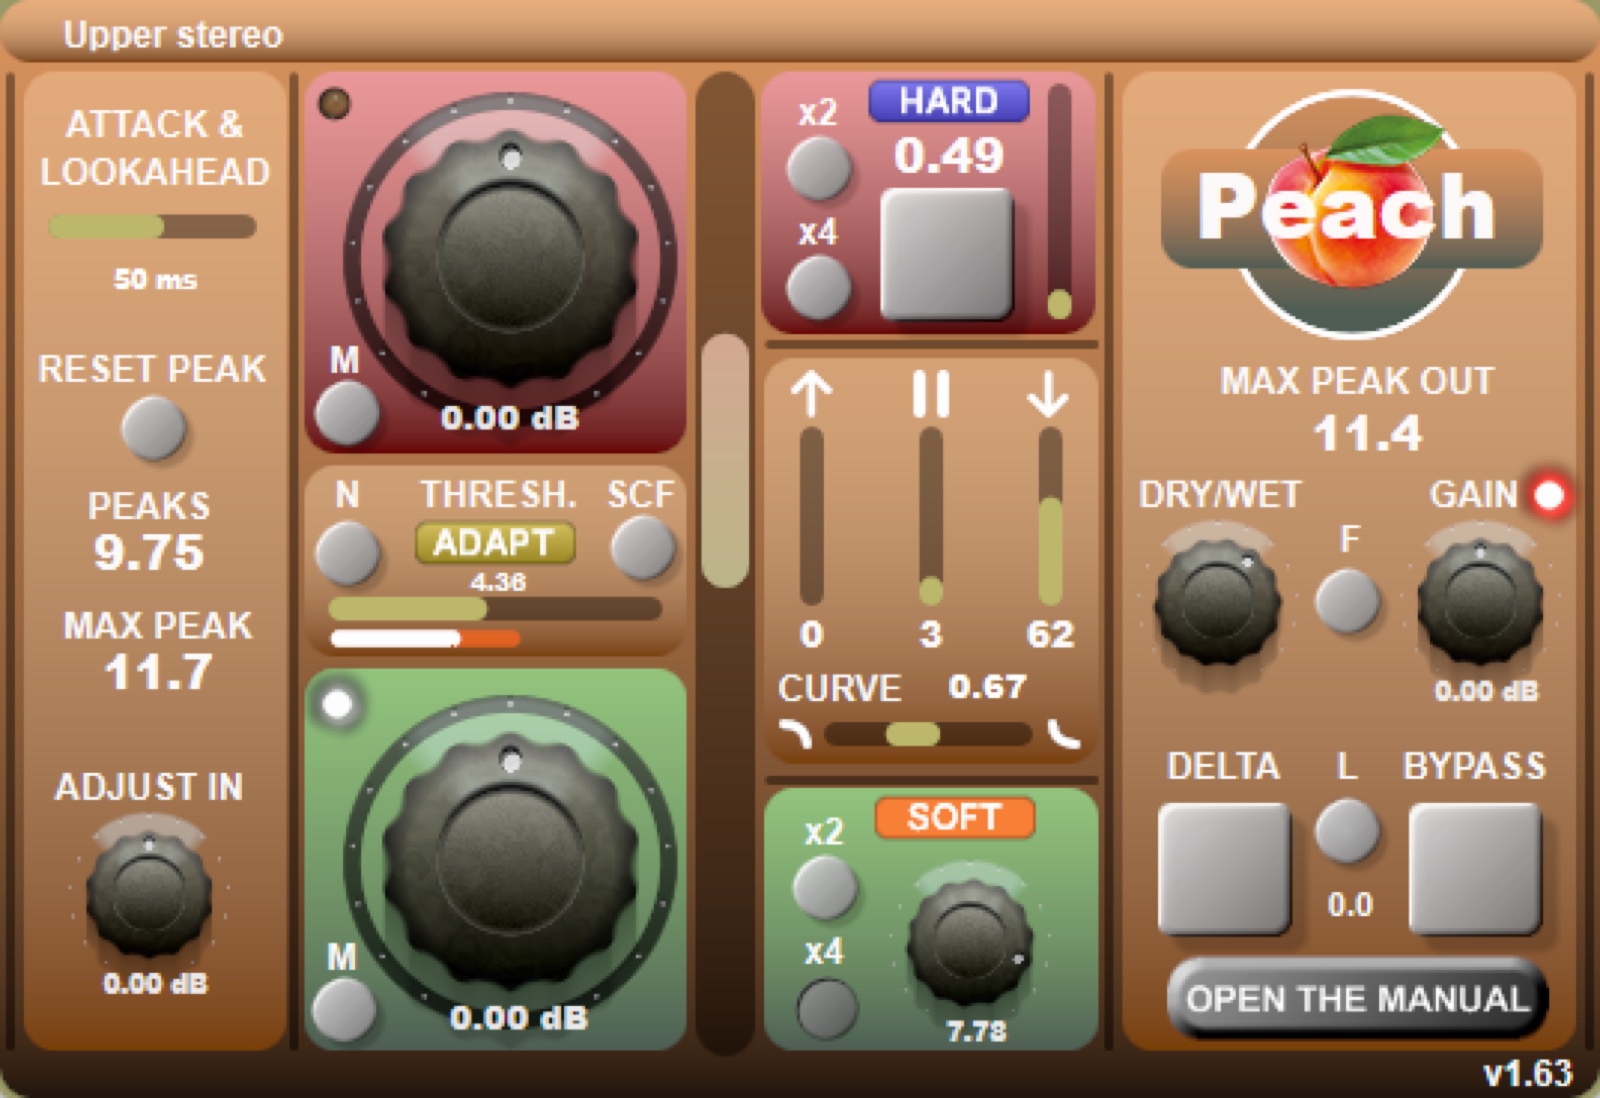
Task: Click the DELTA square button
Action: 1224,869
